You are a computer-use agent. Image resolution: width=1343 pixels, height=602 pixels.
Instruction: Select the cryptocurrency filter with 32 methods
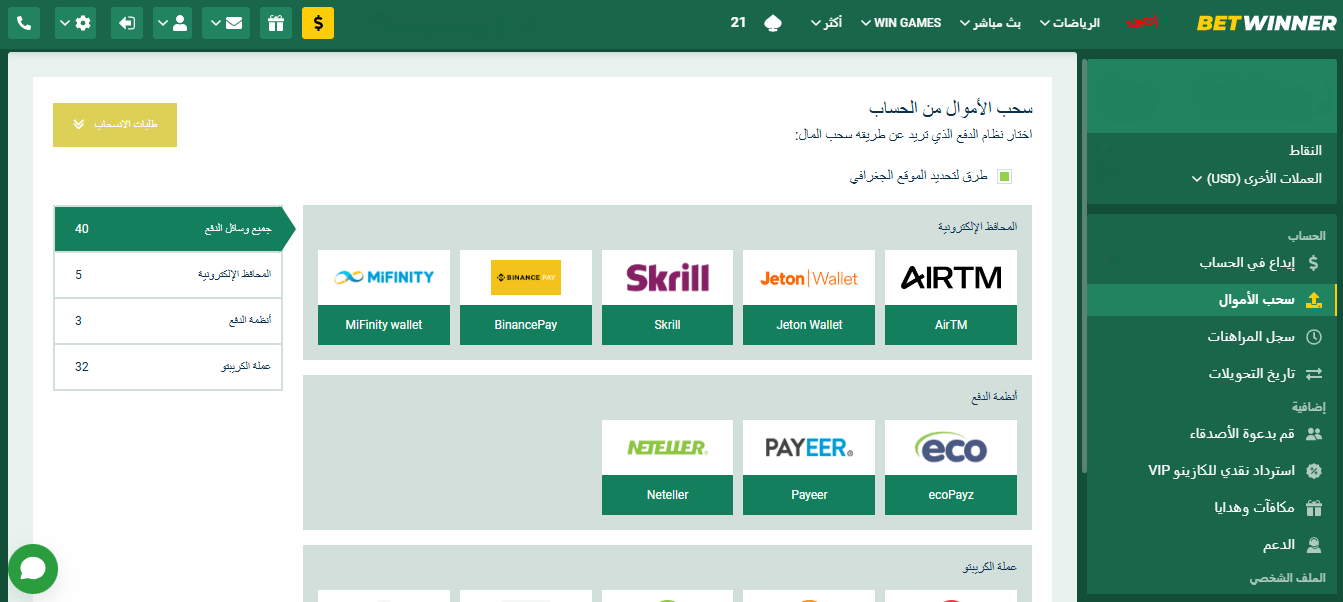point(168,367)
